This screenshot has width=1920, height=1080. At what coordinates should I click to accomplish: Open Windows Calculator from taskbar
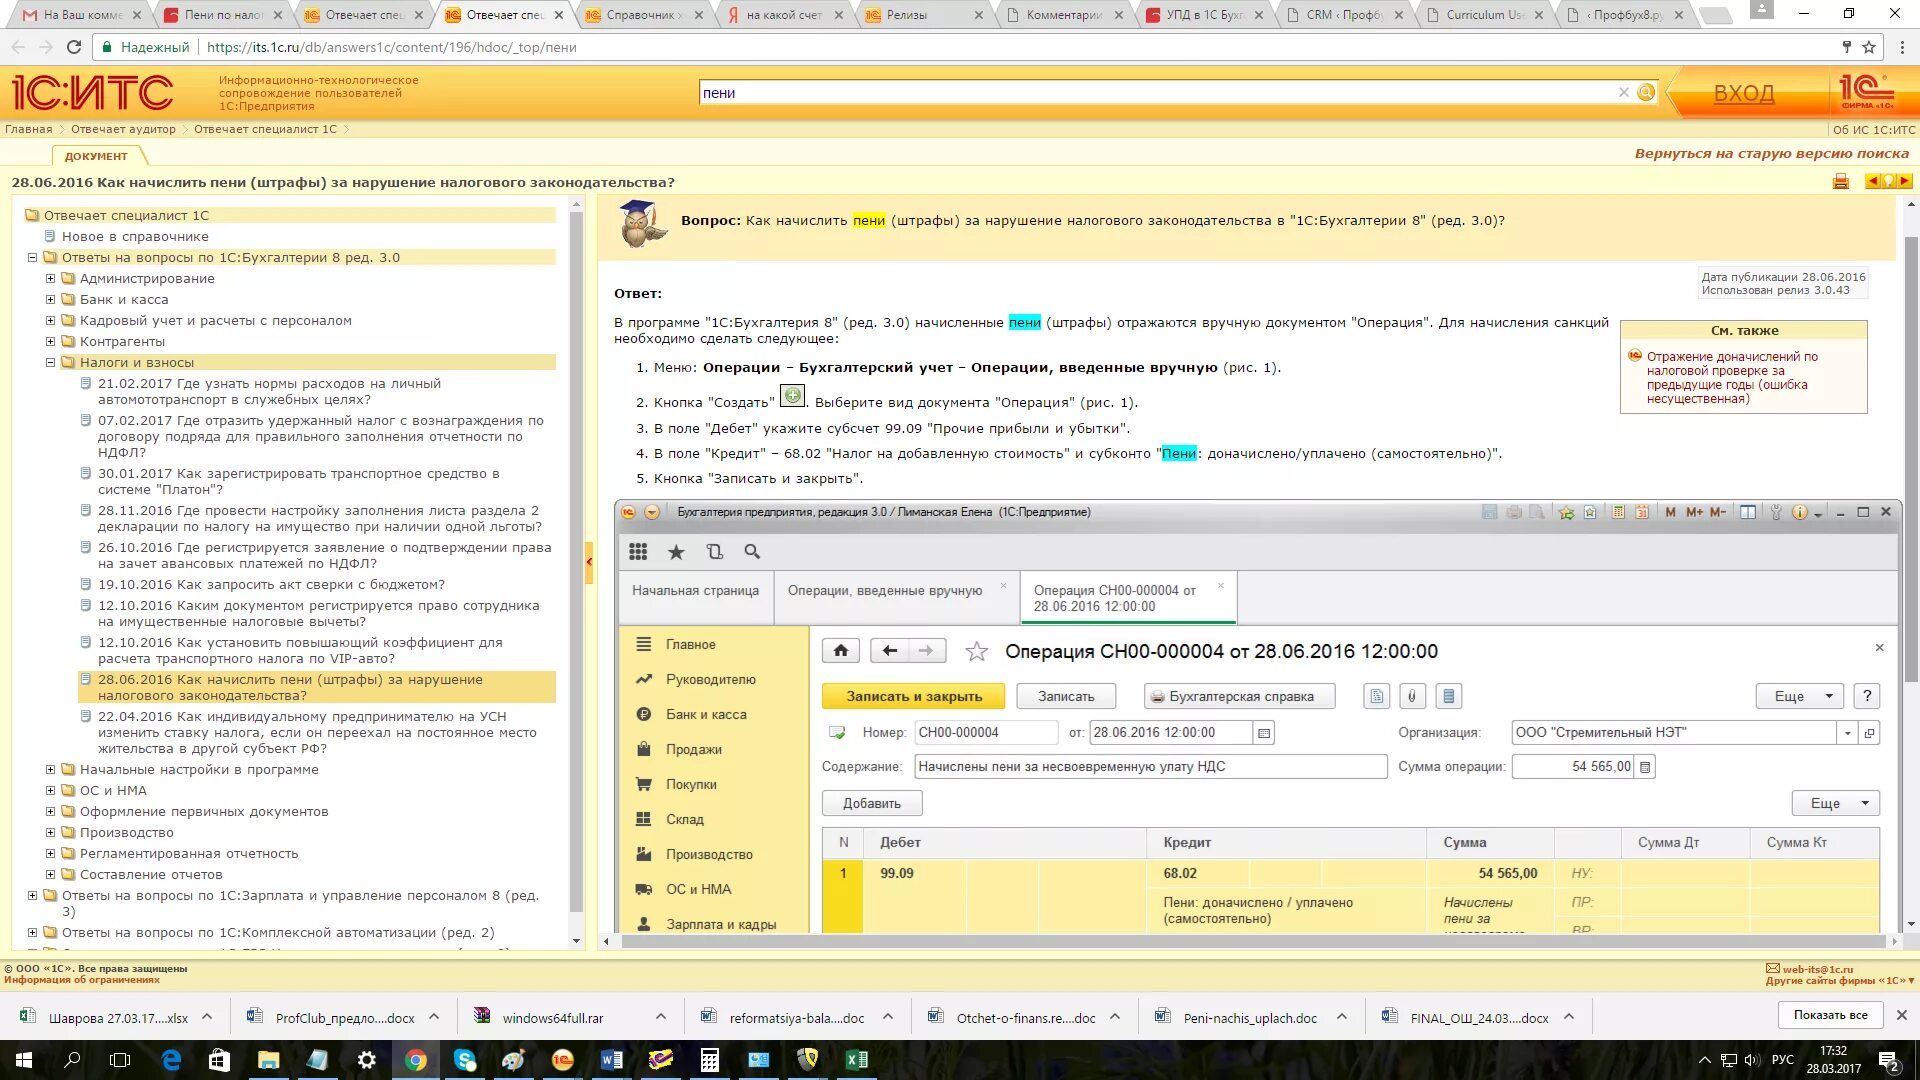[x=710, y=1060]
